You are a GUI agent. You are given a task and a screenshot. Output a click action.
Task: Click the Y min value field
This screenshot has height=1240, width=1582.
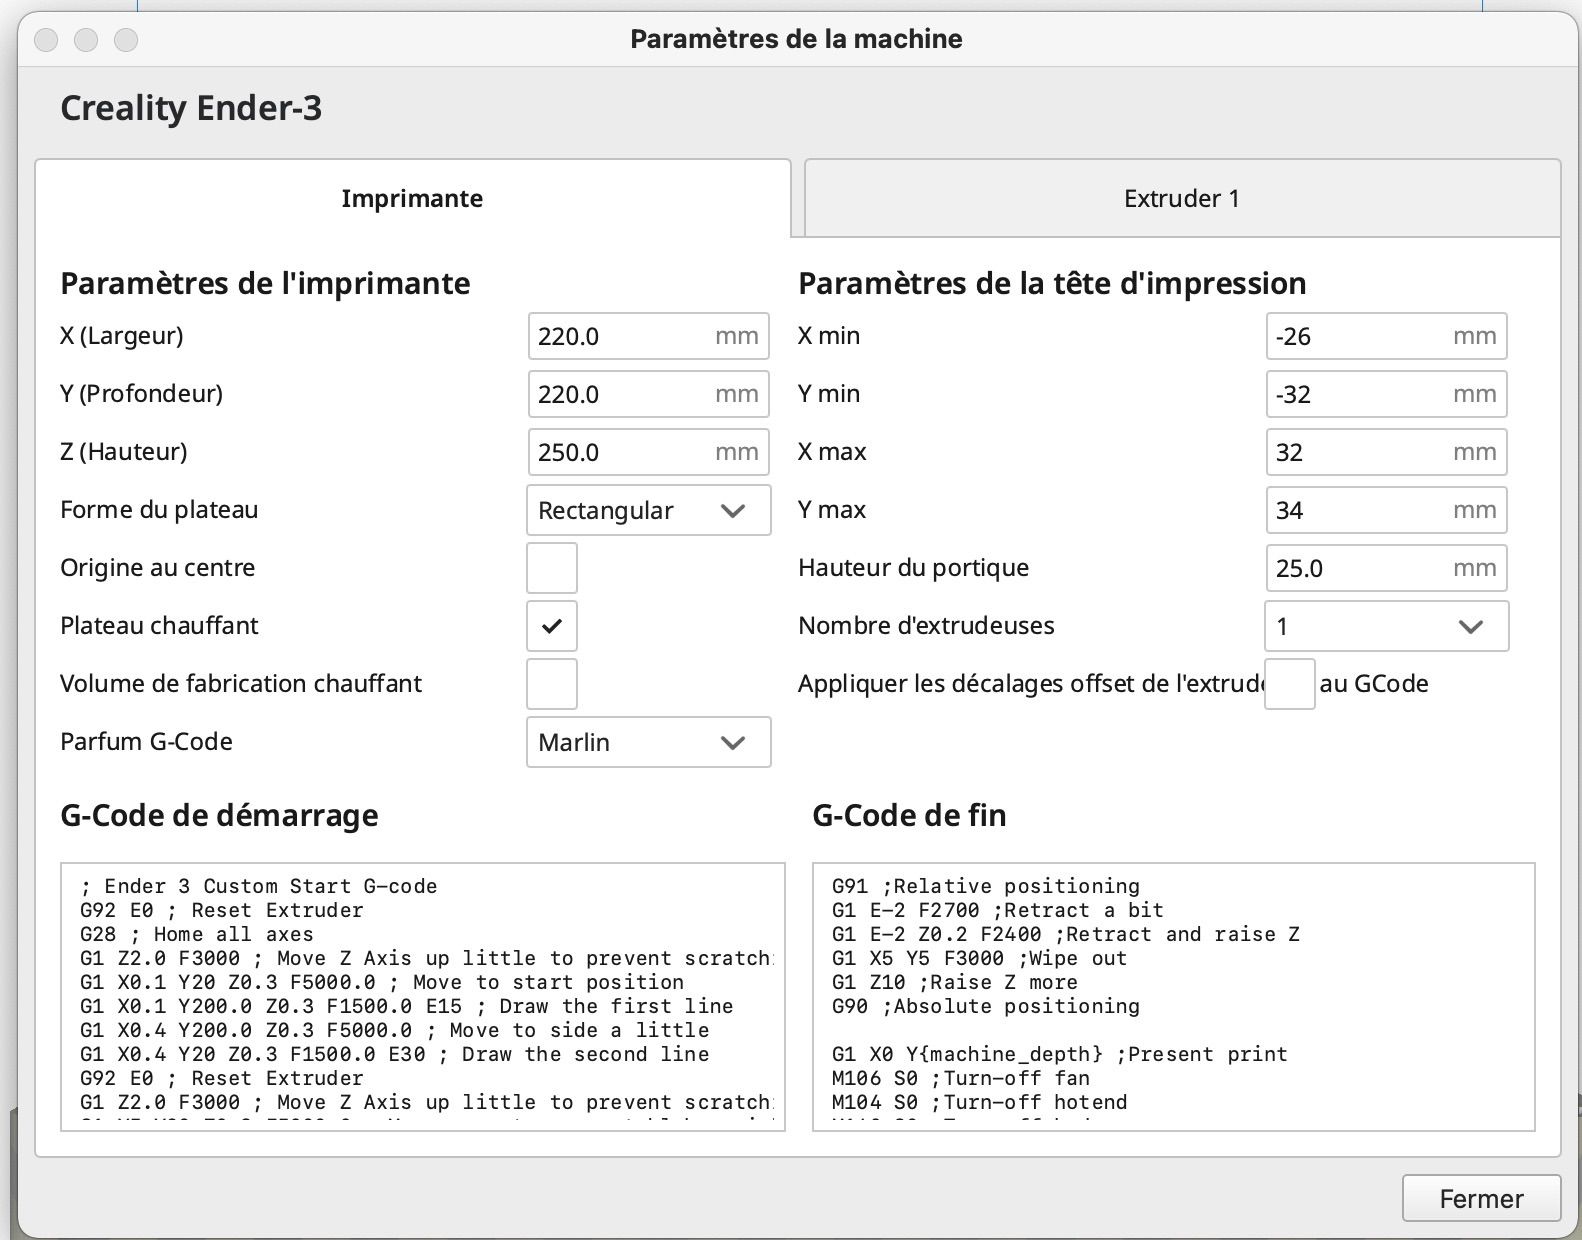point(1386,394)
